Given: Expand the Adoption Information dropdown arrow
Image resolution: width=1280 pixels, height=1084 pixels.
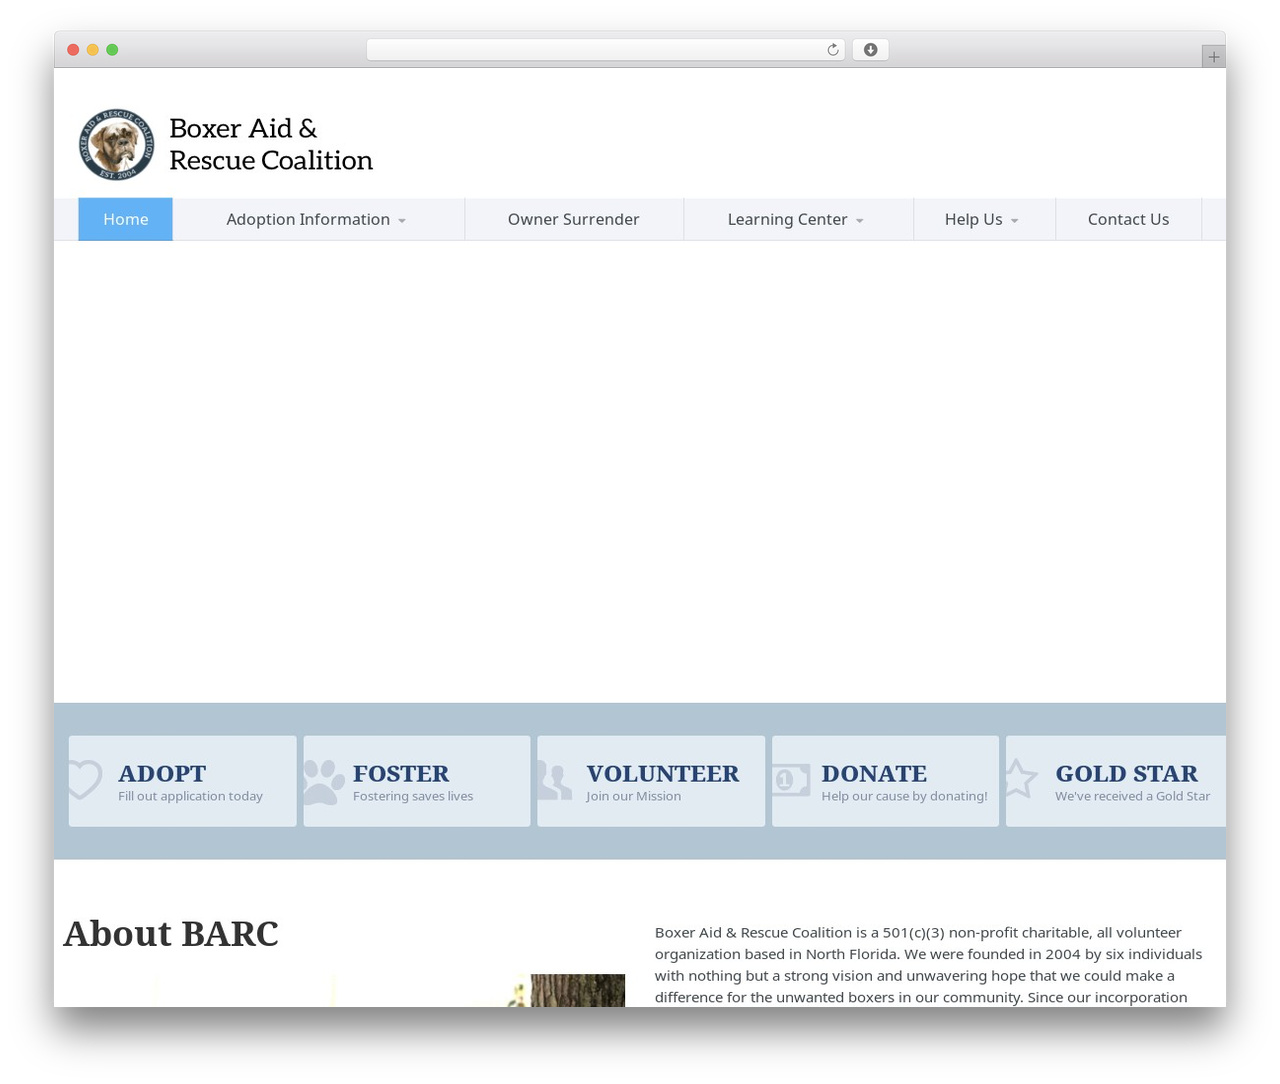Looking at the screenshot, I should coord(402,221).
